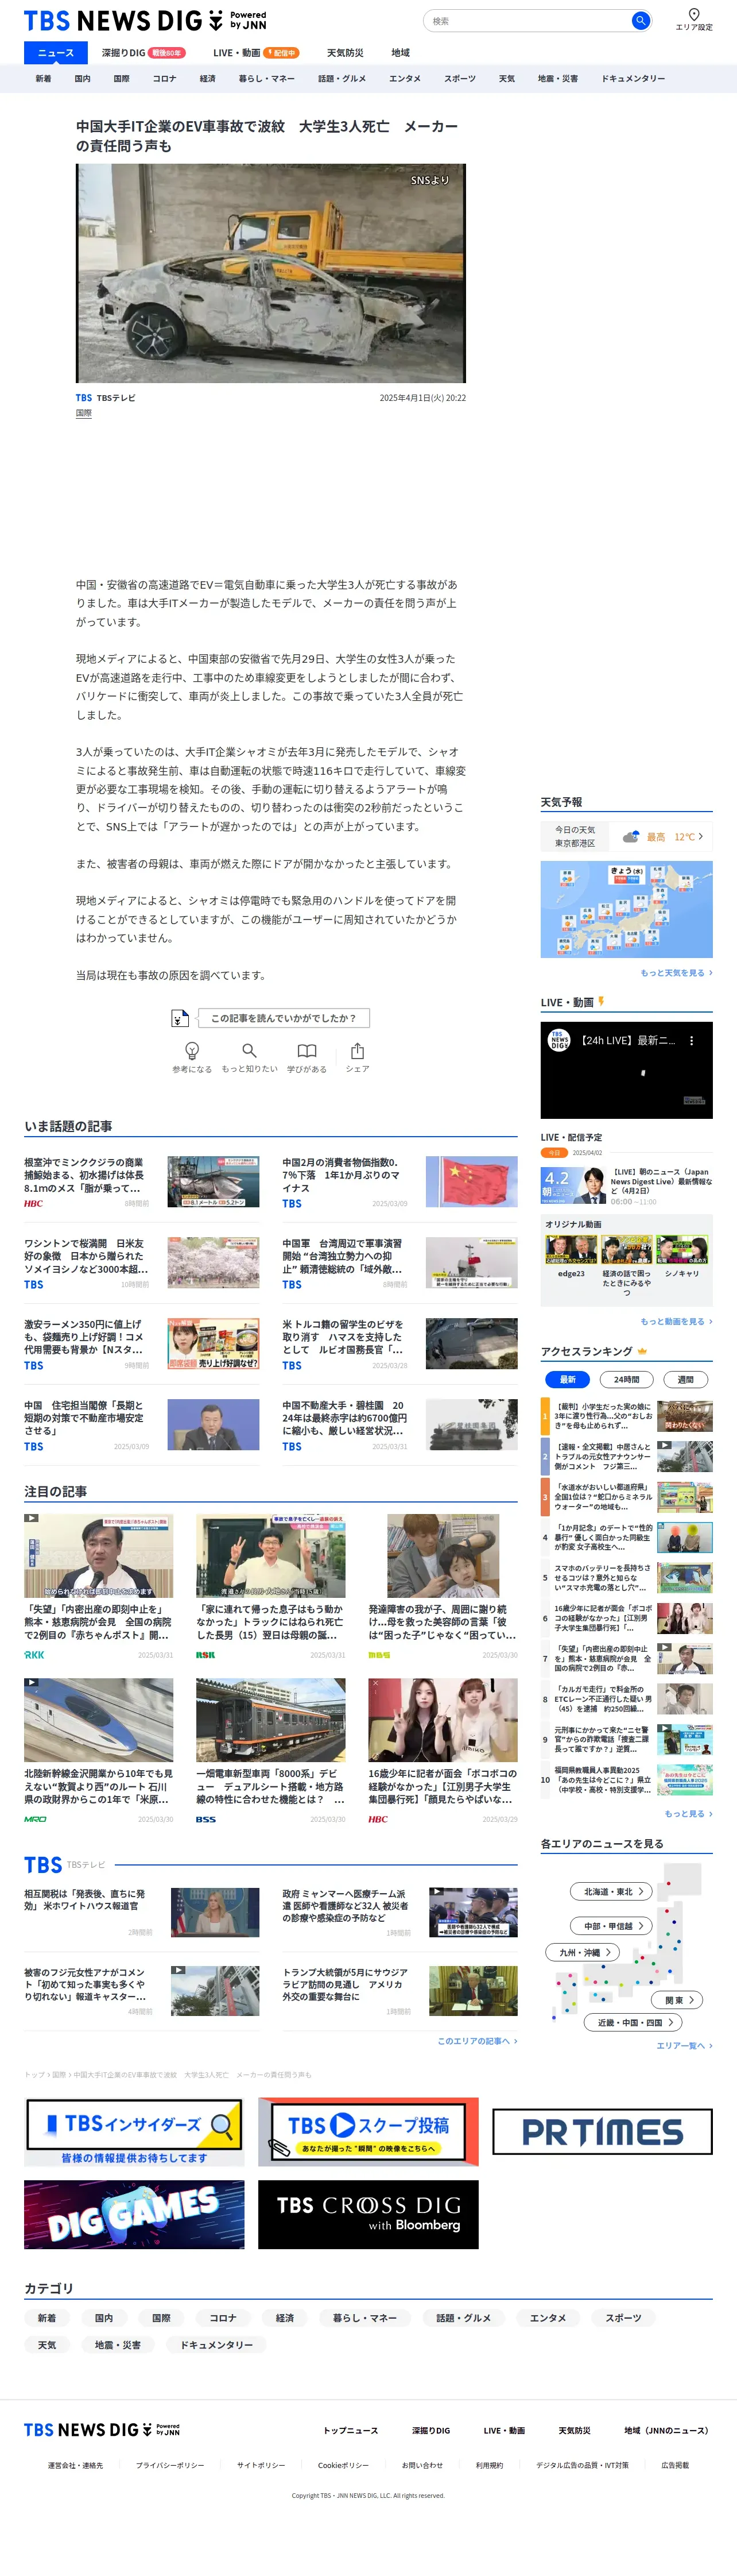Click 国際 in the breadcrumb trail

coord(59,2075)
